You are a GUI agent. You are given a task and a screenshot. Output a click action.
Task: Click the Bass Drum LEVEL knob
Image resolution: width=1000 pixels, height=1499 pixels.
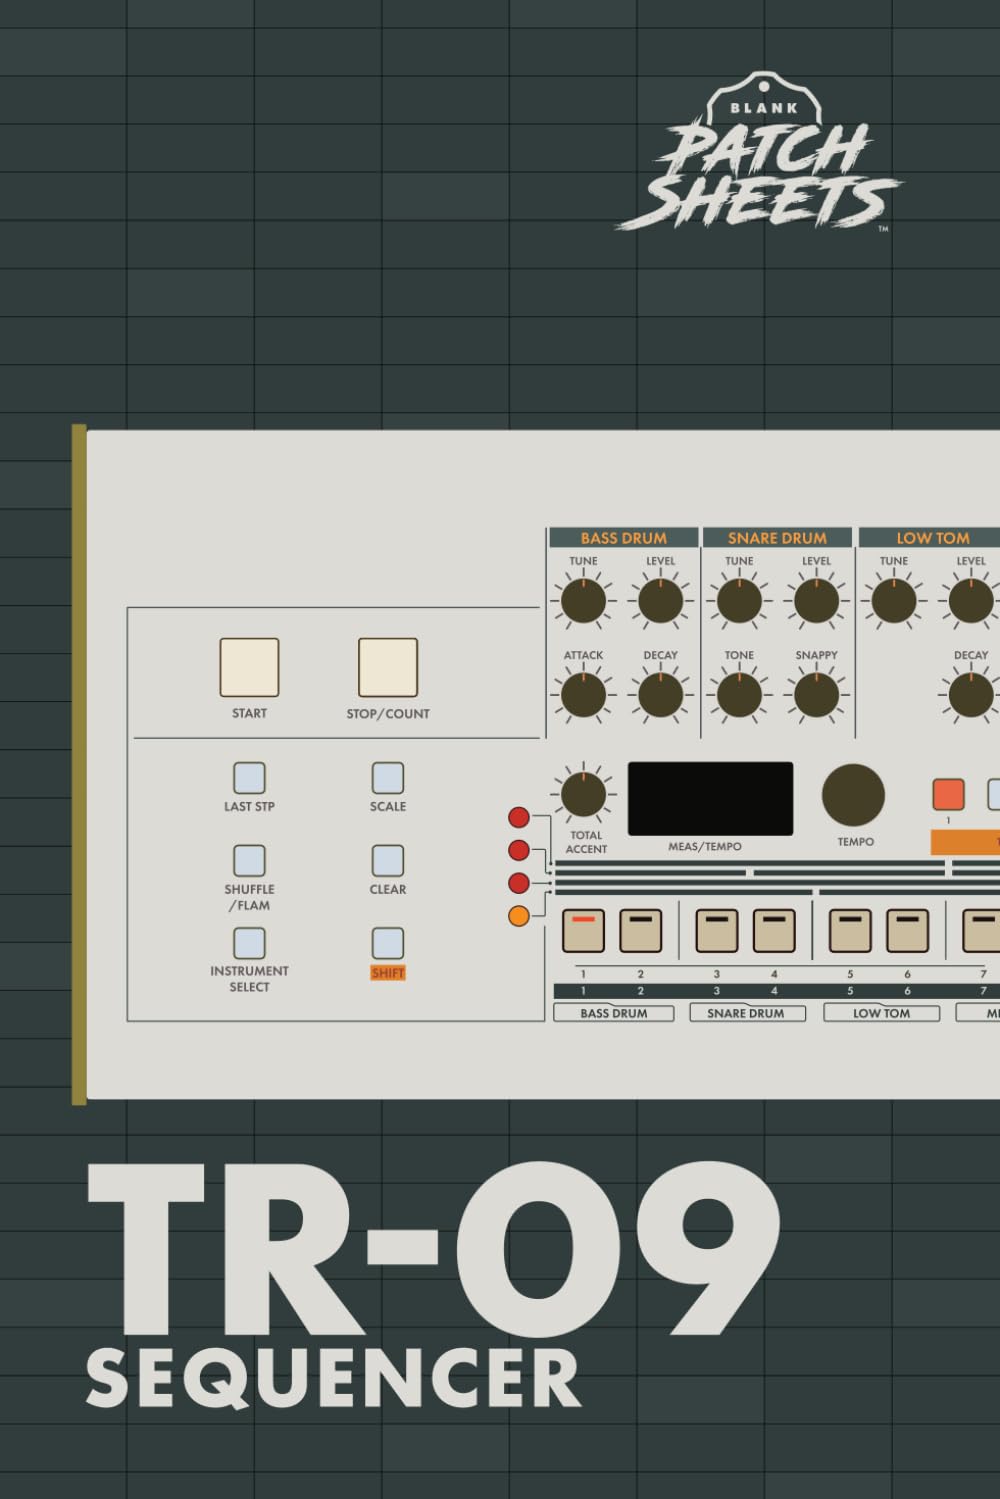[660, 602]
